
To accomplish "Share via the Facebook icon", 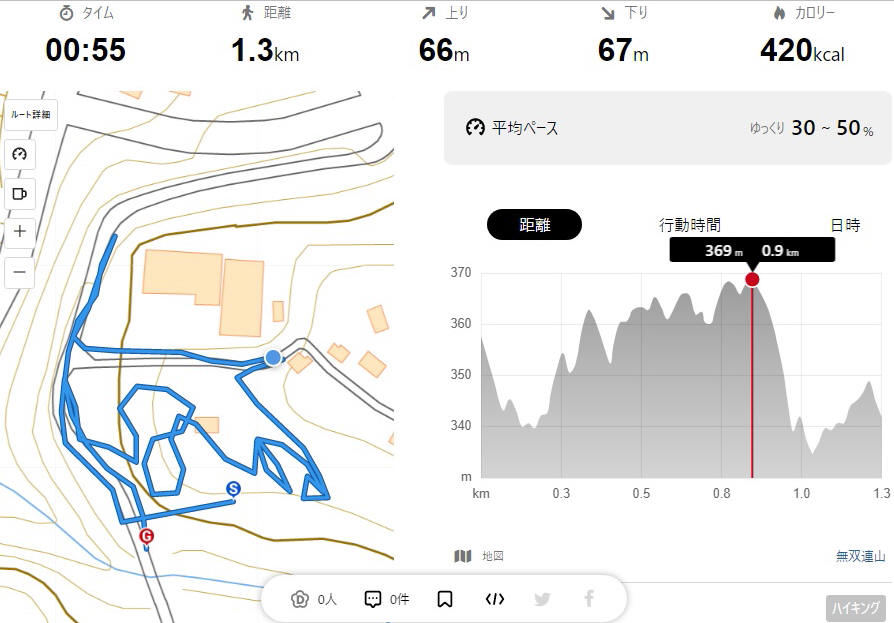I will [590, 598].
